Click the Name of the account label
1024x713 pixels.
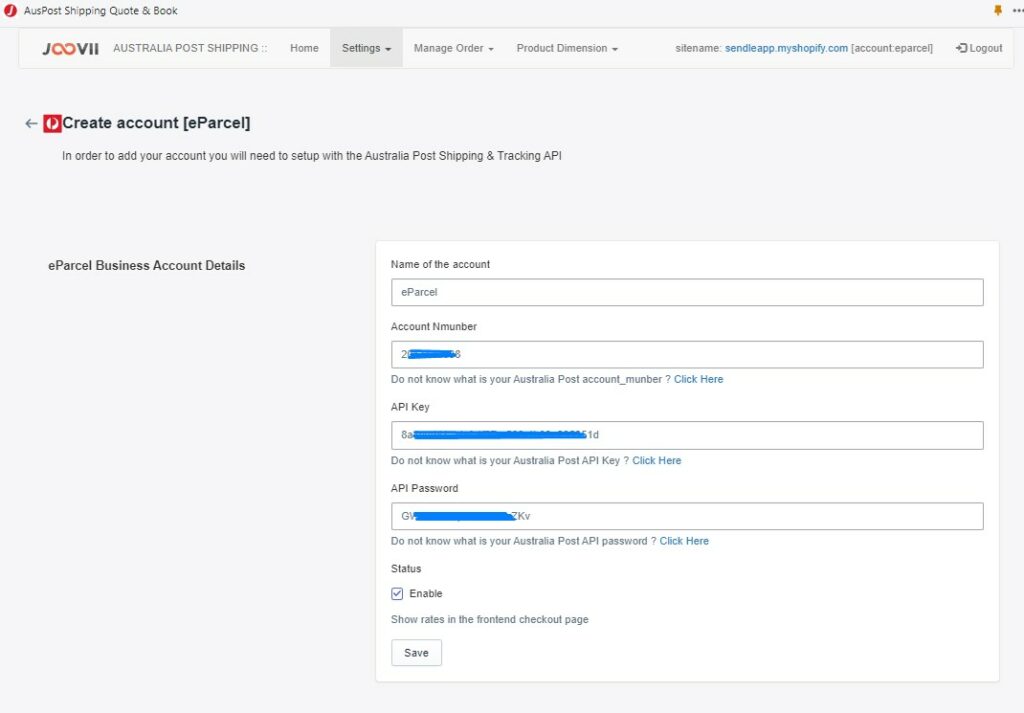440,264
